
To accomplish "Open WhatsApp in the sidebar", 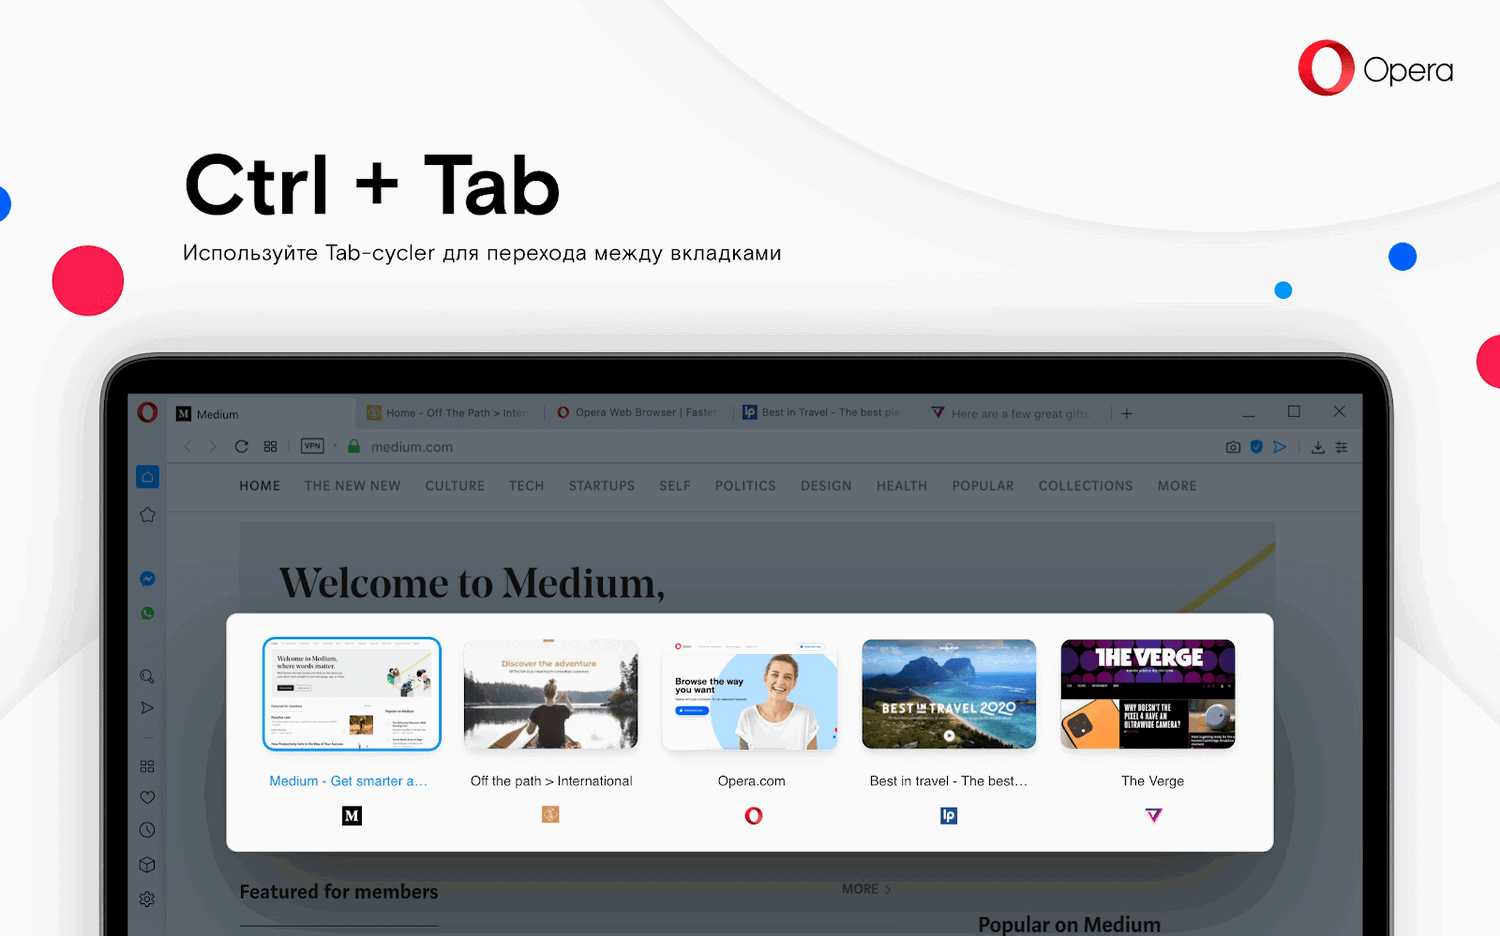I will click(x=147, y=613).
